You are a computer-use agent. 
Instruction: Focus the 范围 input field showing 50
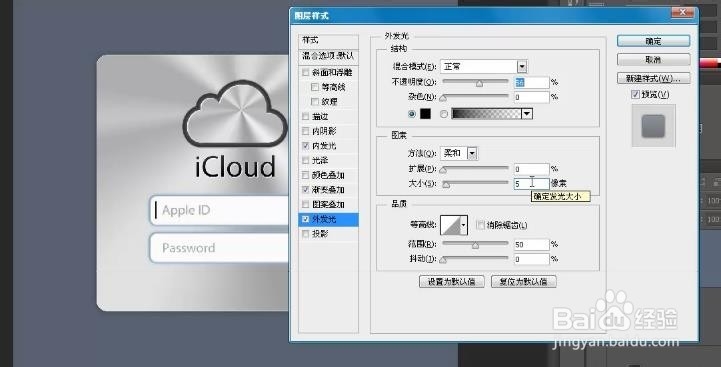(532, 244)
